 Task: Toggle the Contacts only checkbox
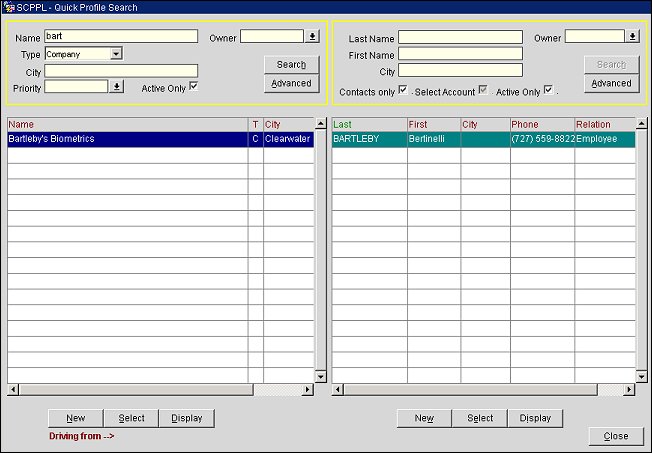(402, 91)
